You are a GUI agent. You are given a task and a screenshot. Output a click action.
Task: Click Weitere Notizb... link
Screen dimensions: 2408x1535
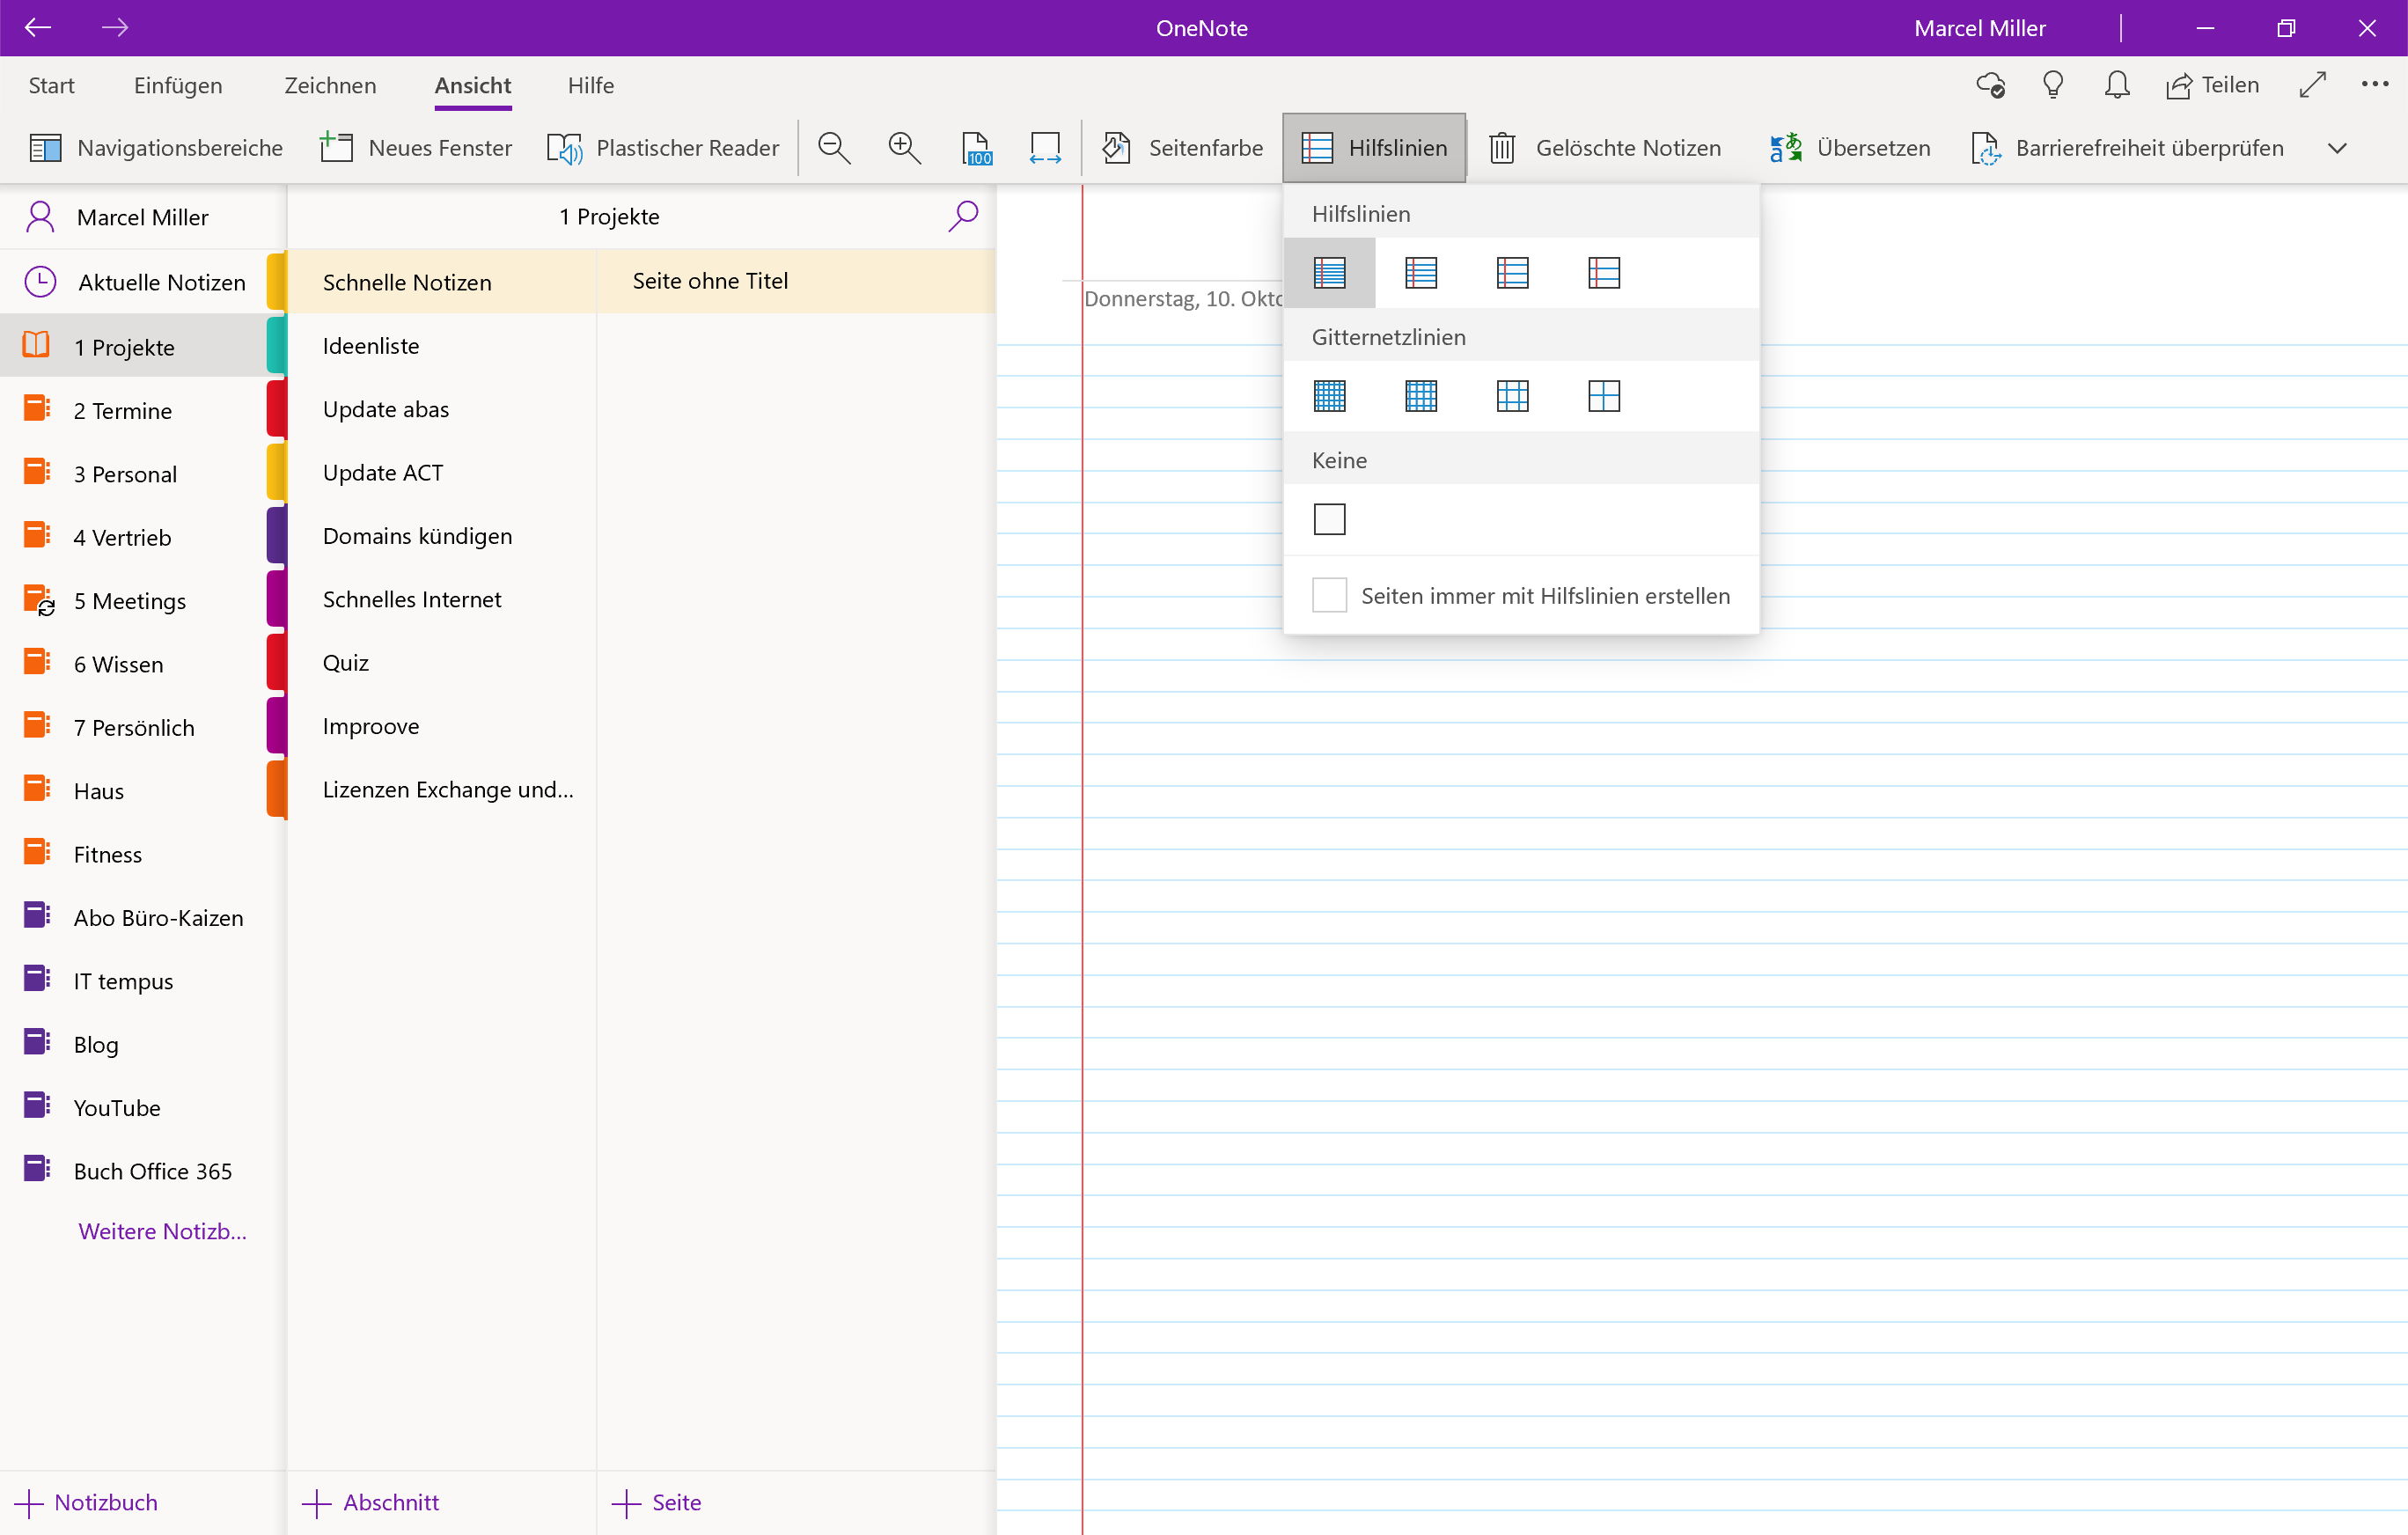[162, 1231]
